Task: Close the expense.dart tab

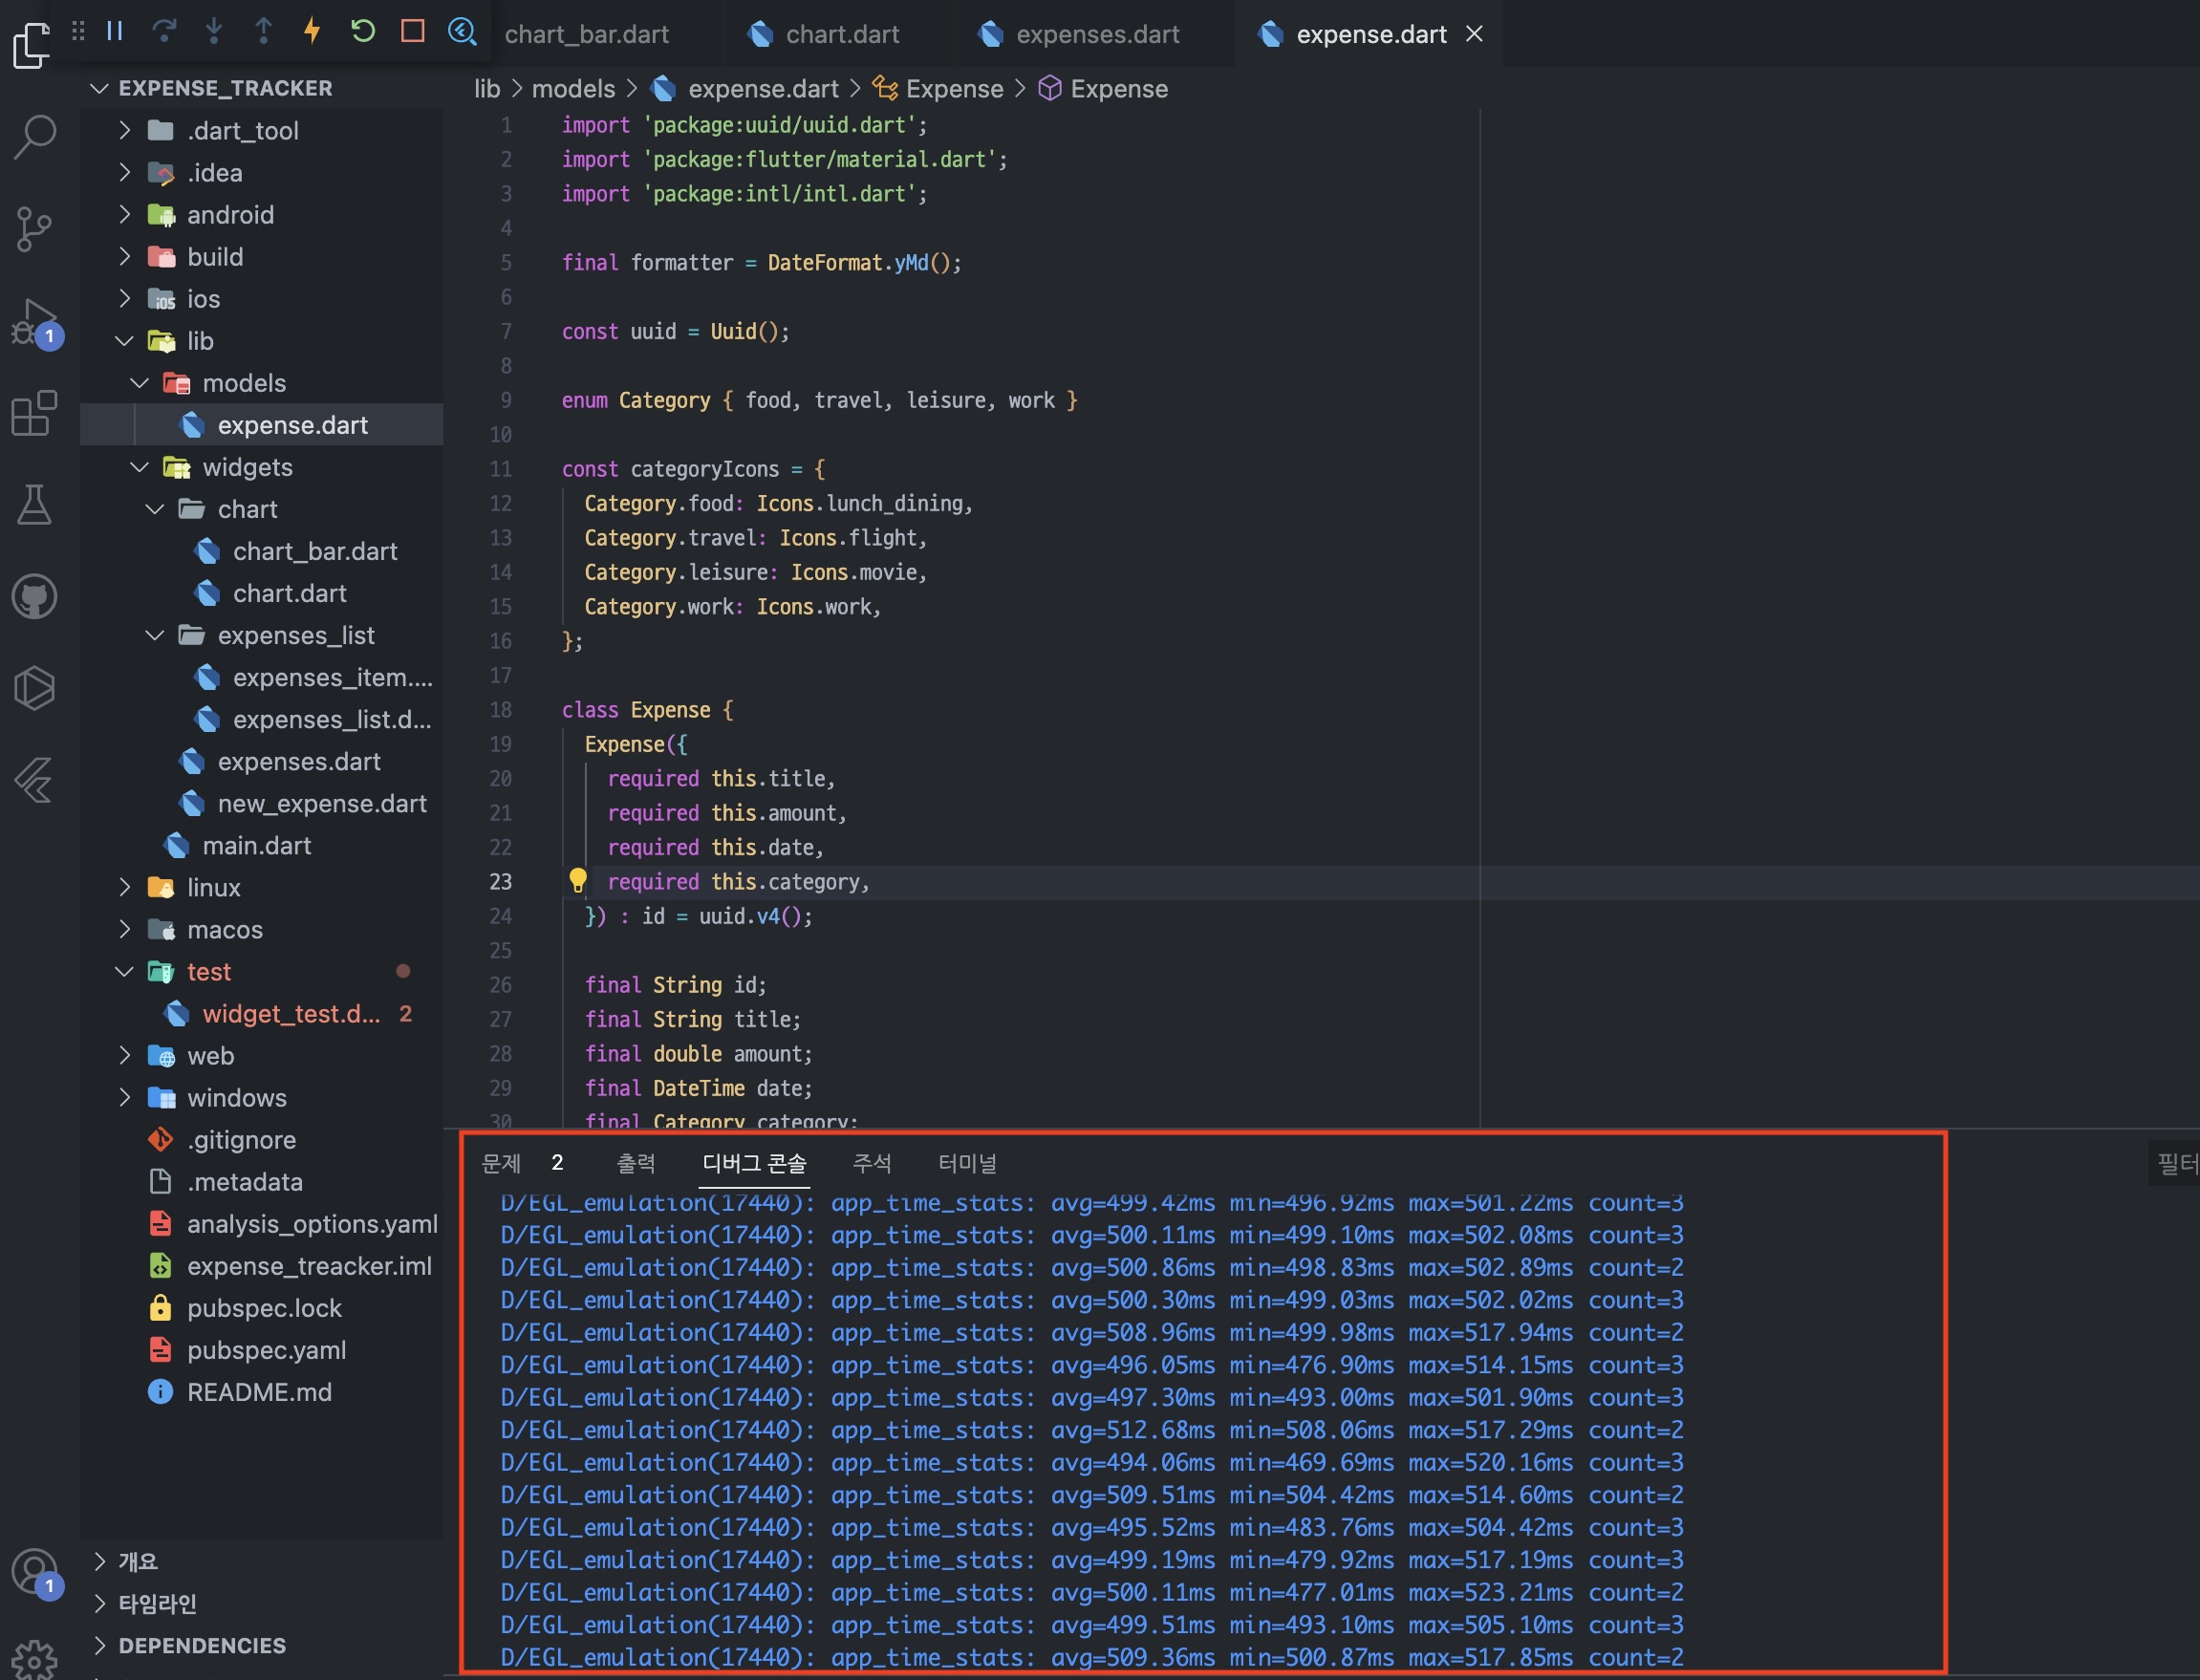Action: click(x=1474, y=34)
